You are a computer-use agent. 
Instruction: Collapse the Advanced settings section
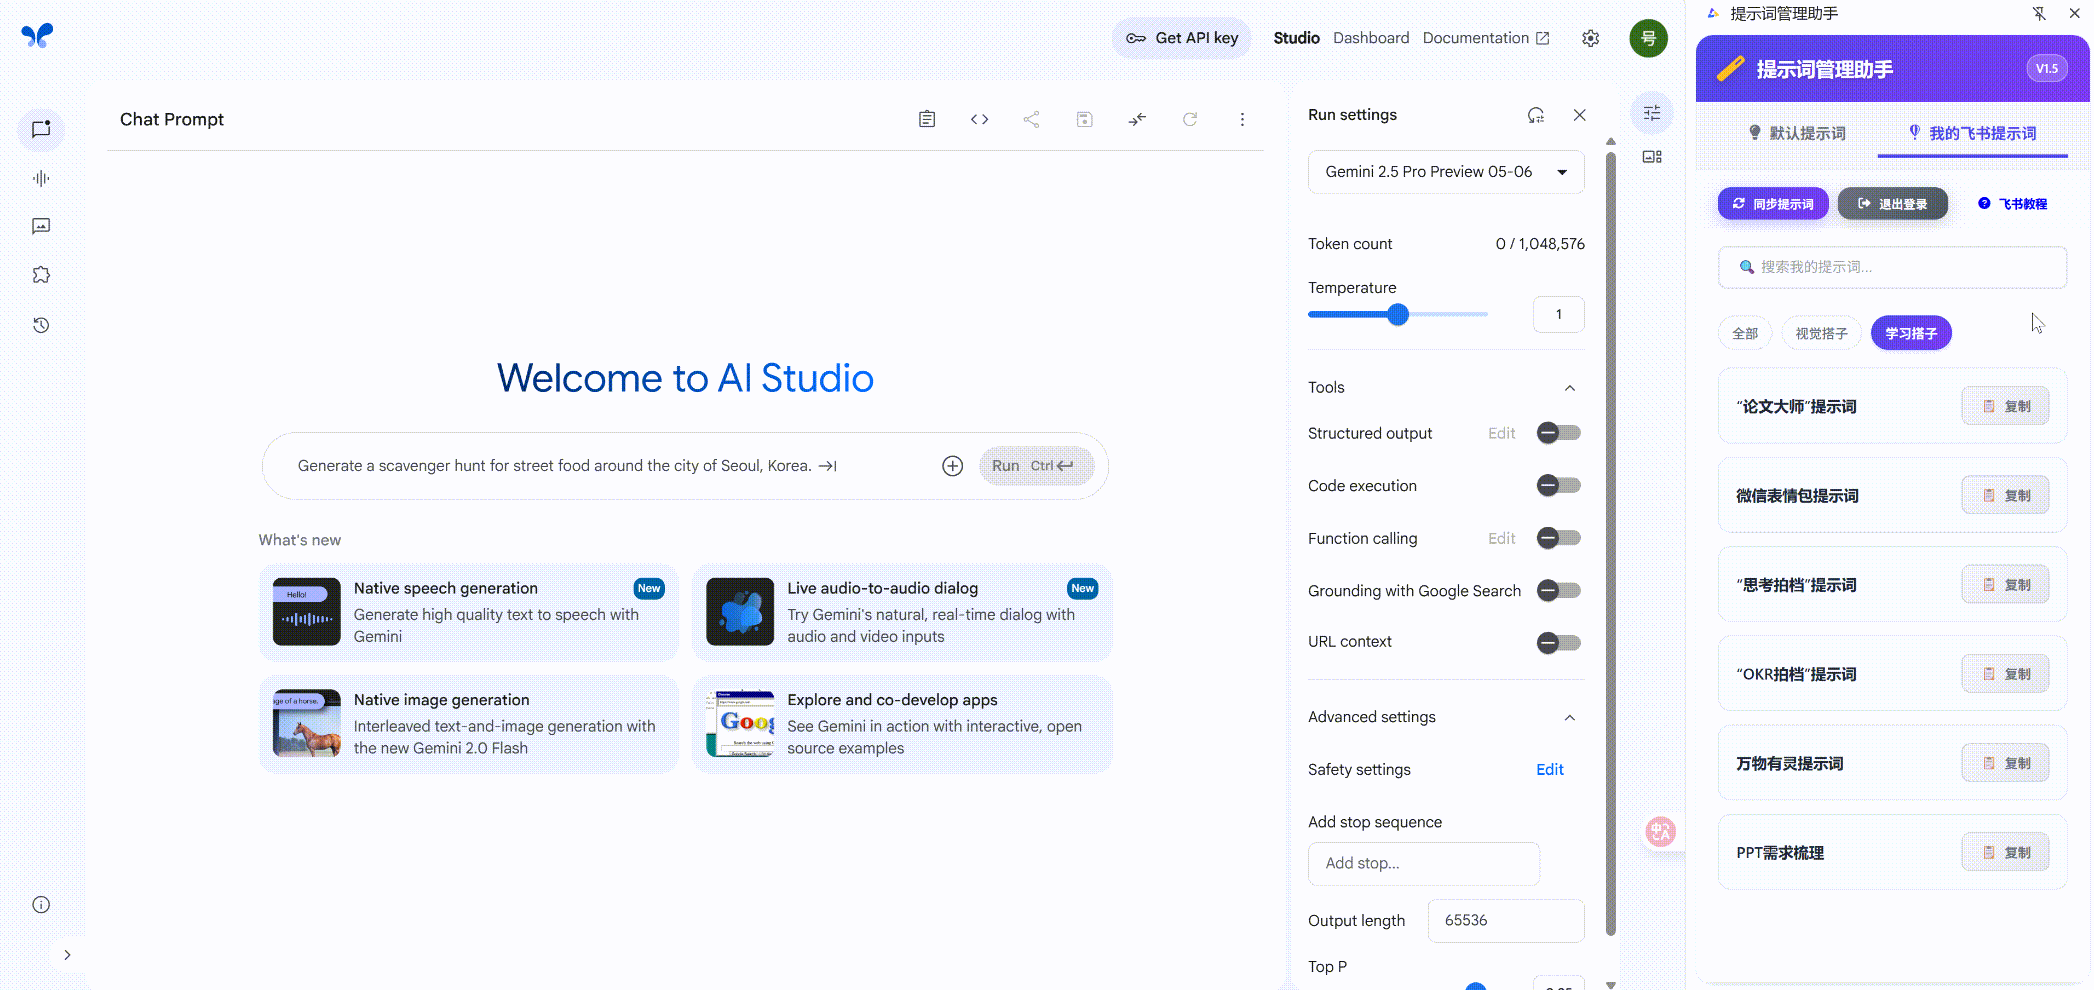pyautogui.click(x=1570, y=718)
